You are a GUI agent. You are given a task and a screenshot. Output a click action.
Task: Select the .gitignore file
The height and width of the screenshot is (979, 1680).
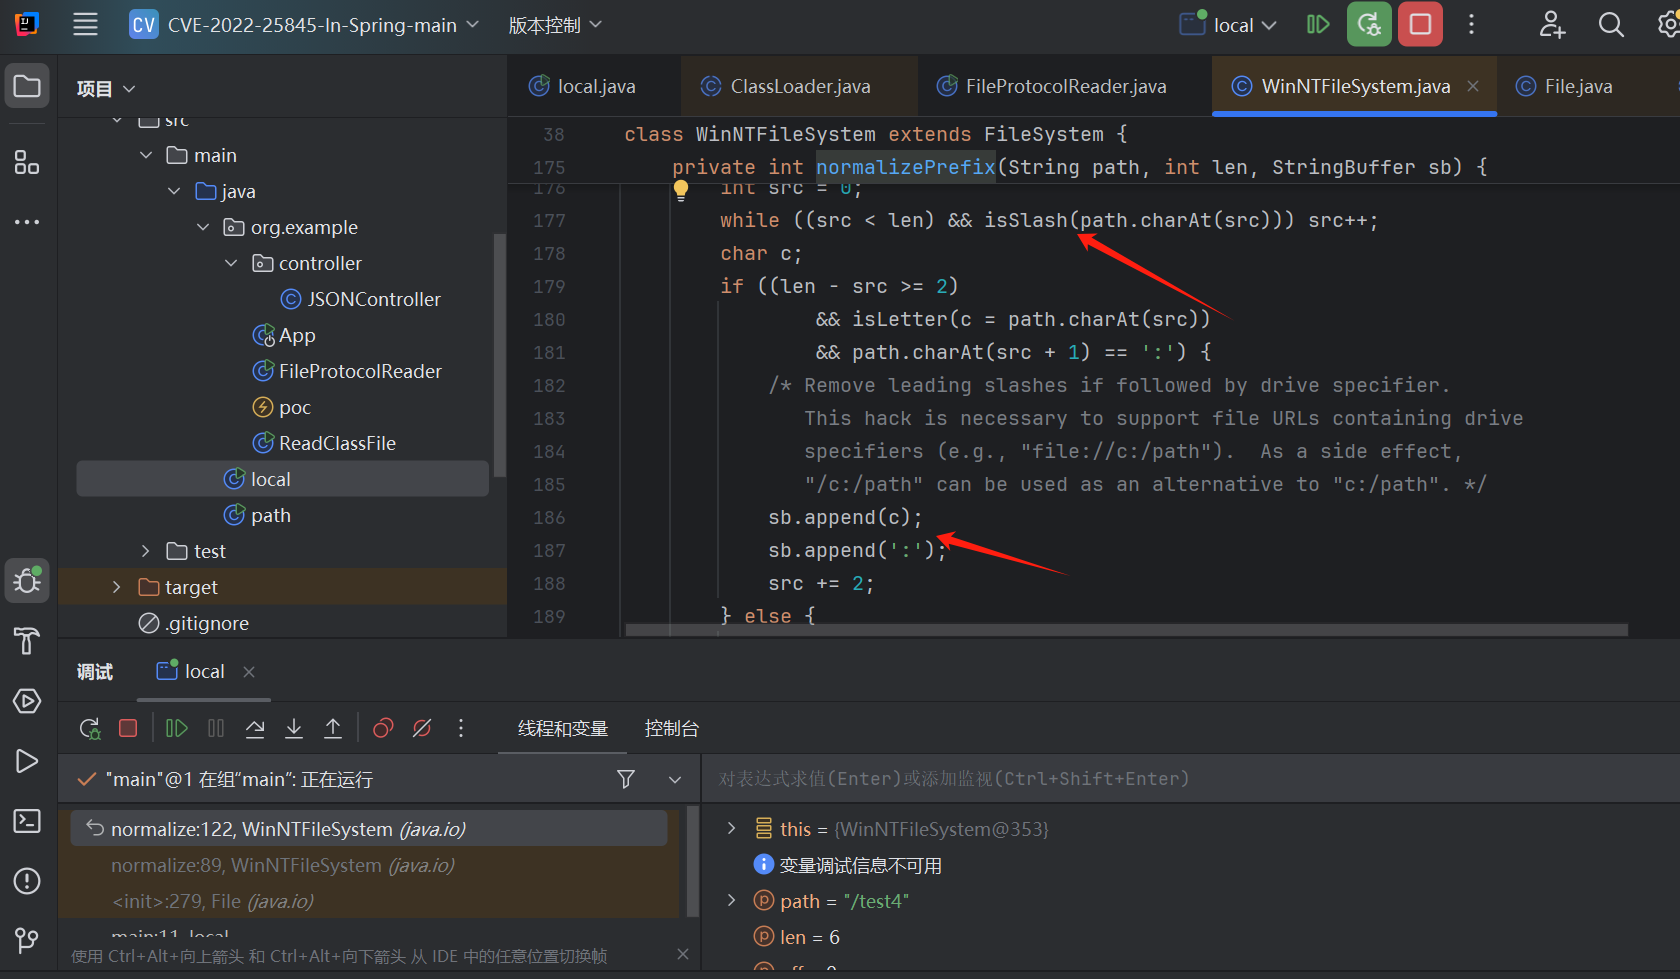coord(194,623)
